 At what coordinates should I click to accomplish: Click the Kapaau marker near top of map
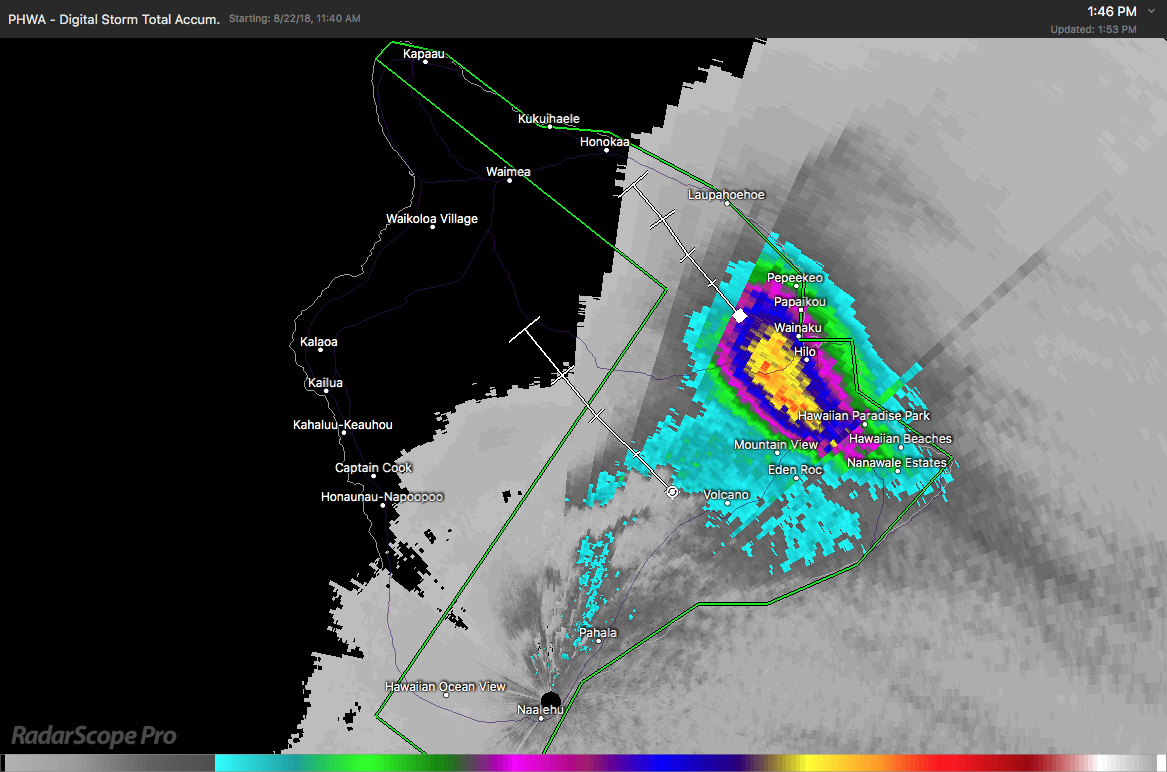(424, 64)
